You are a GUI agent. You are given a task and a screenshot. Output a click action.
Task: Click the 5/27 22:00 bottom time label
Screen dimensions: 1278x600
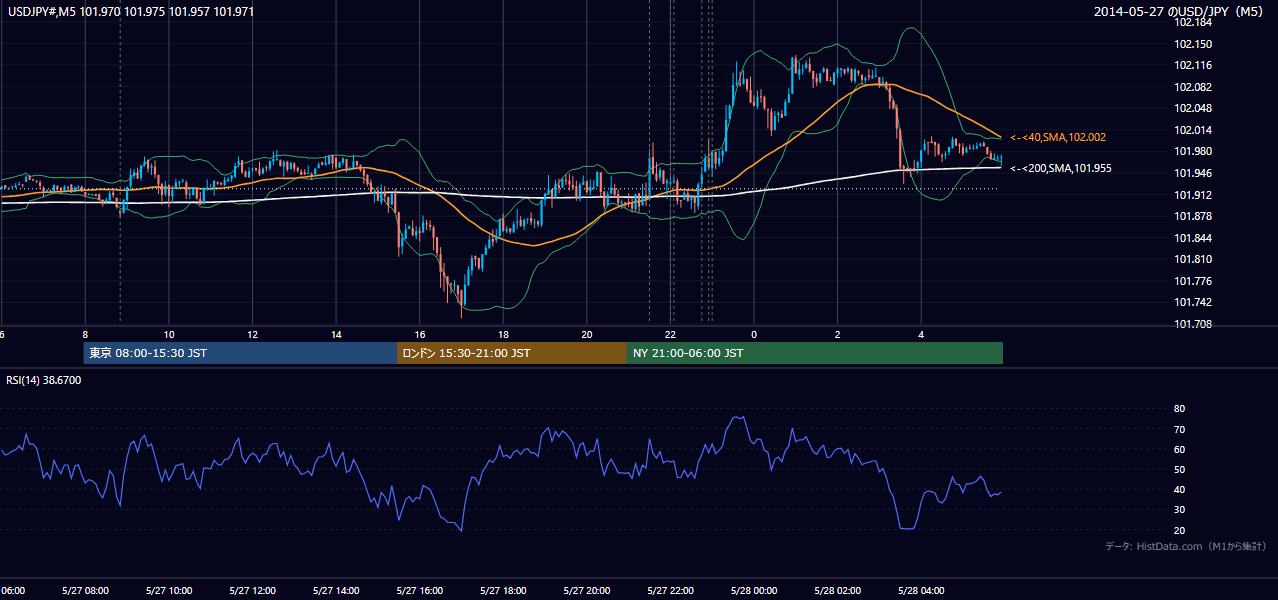pyautogui.click(x=670, y=591)
